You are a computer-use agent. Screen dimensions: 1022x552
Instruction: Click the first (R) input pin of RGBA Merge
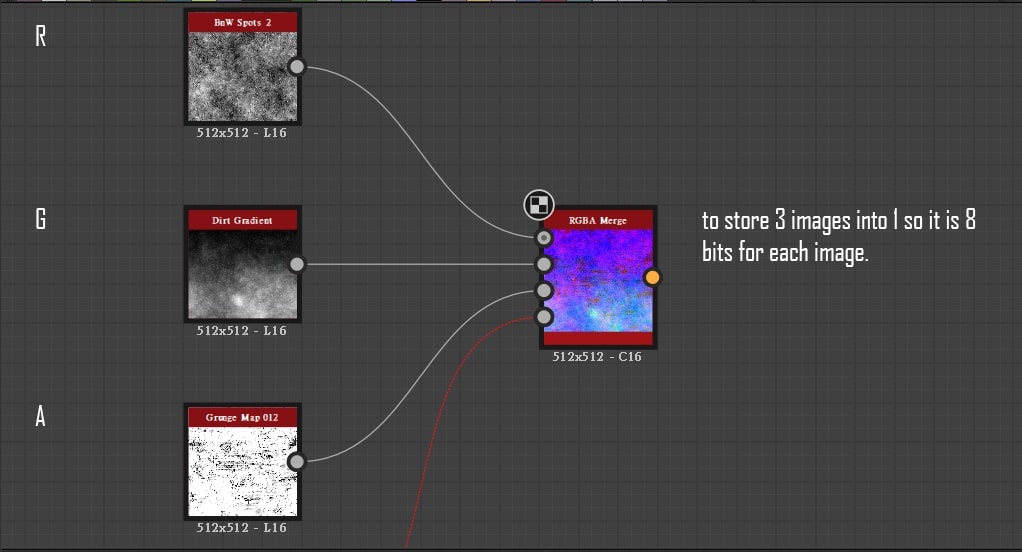pyautogui.click(x=544, y=238)
